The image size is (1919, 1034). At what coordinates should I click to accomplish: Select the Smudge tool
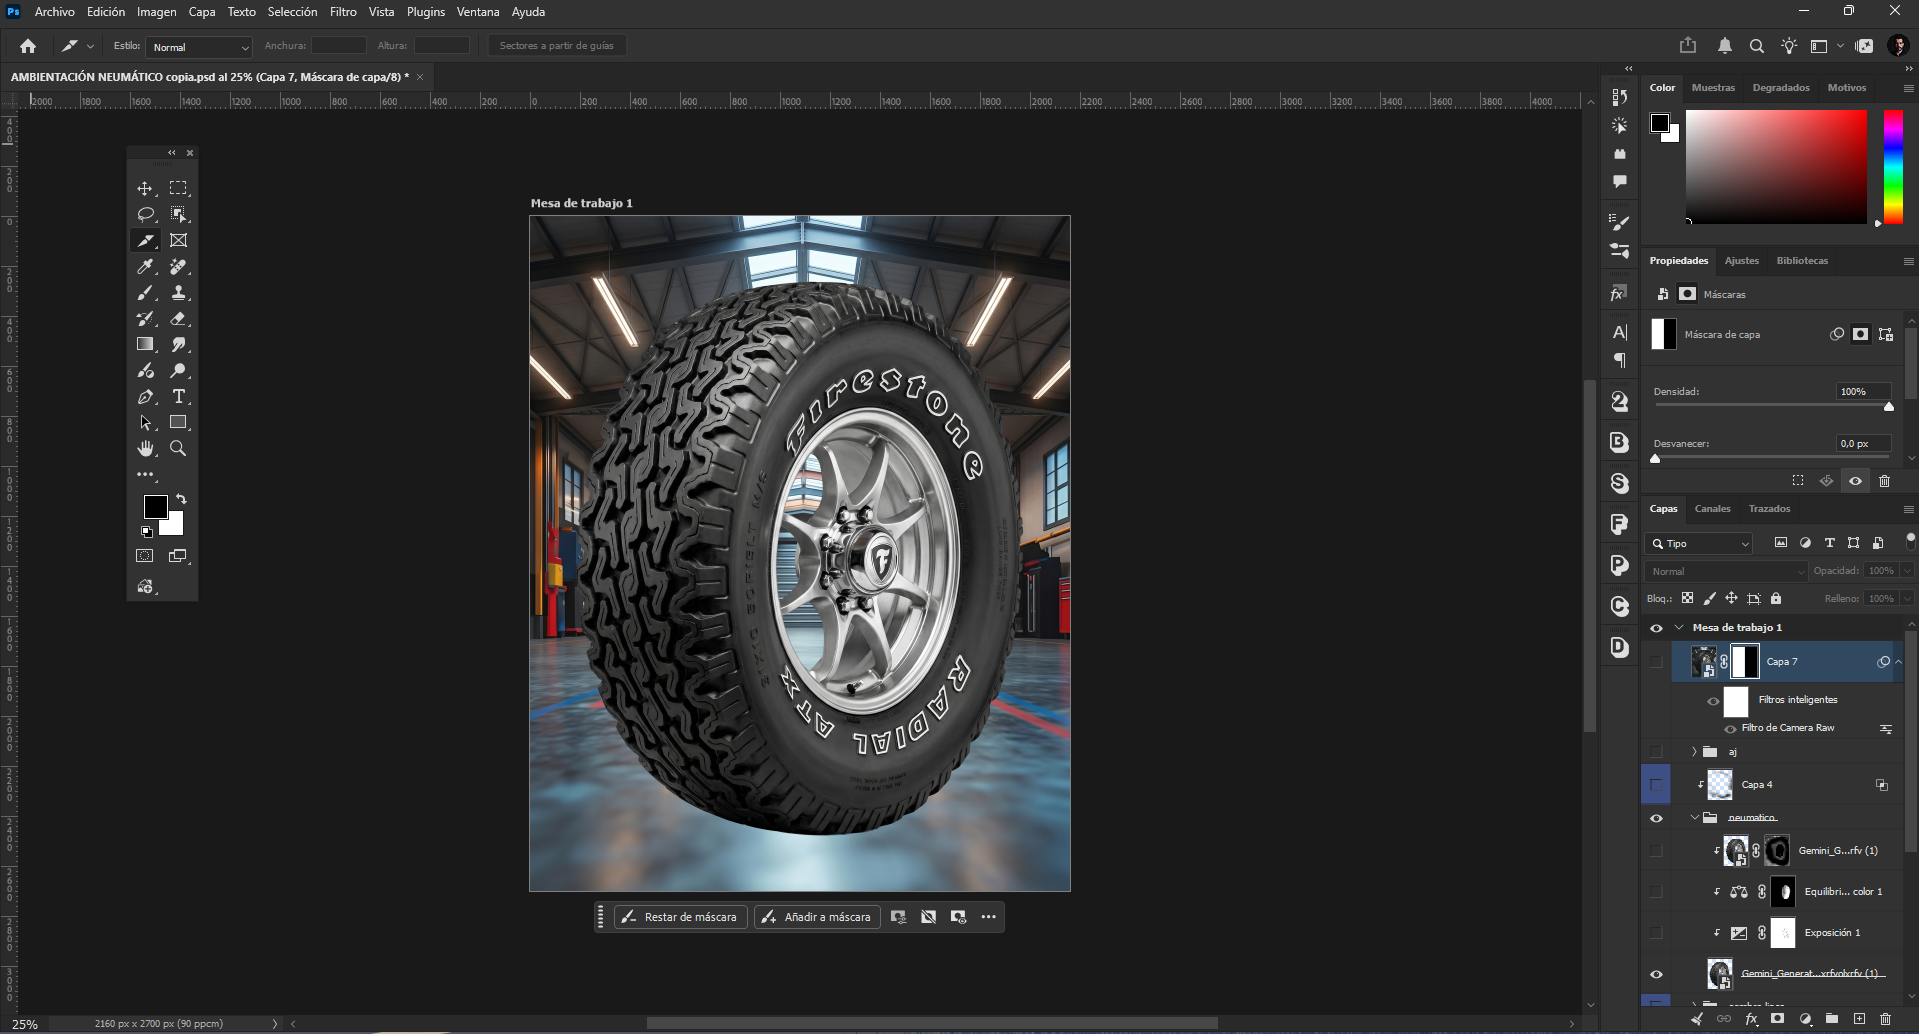click(x=178, y=344)
